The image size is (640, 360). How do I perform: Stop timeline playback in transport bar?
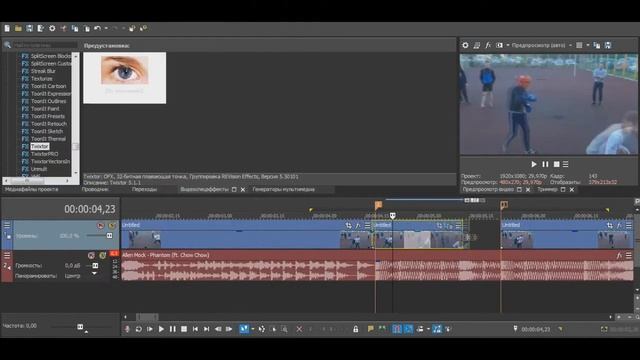184,329
